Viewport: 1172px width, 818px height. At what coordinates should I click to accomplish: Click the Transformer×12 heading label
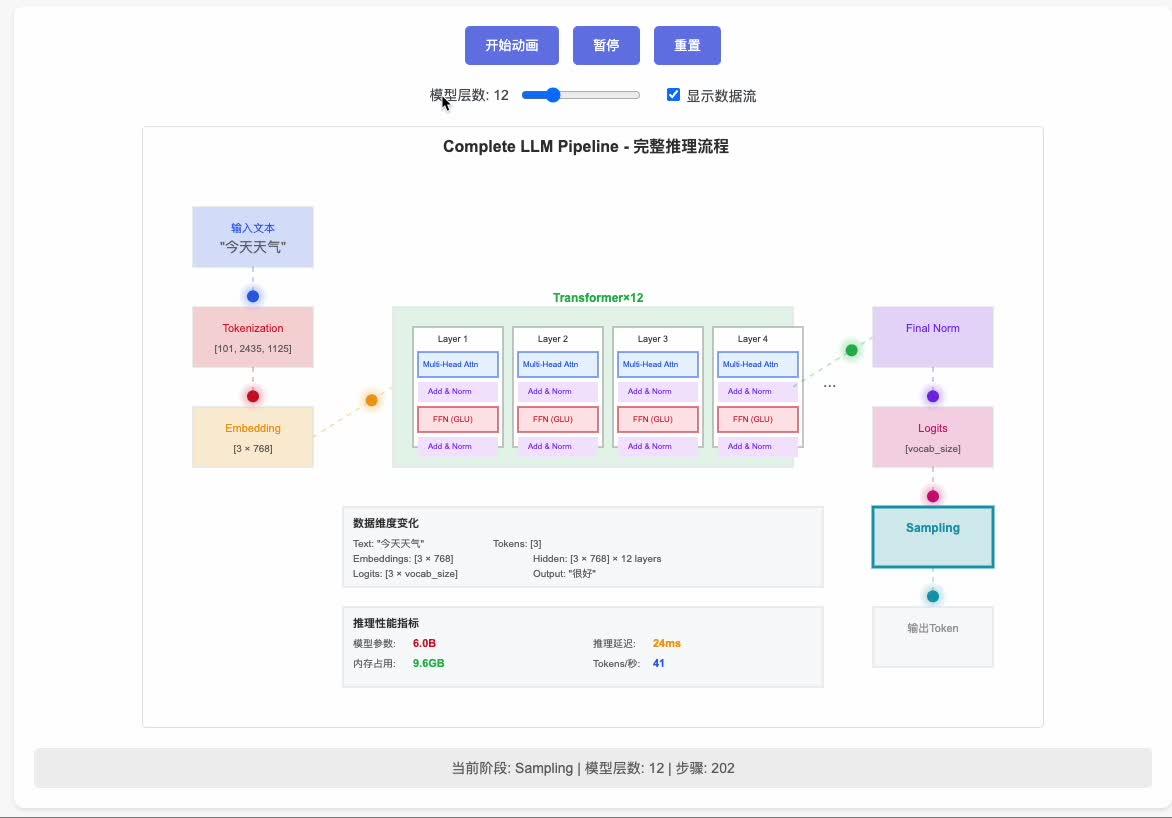point(597,297)
